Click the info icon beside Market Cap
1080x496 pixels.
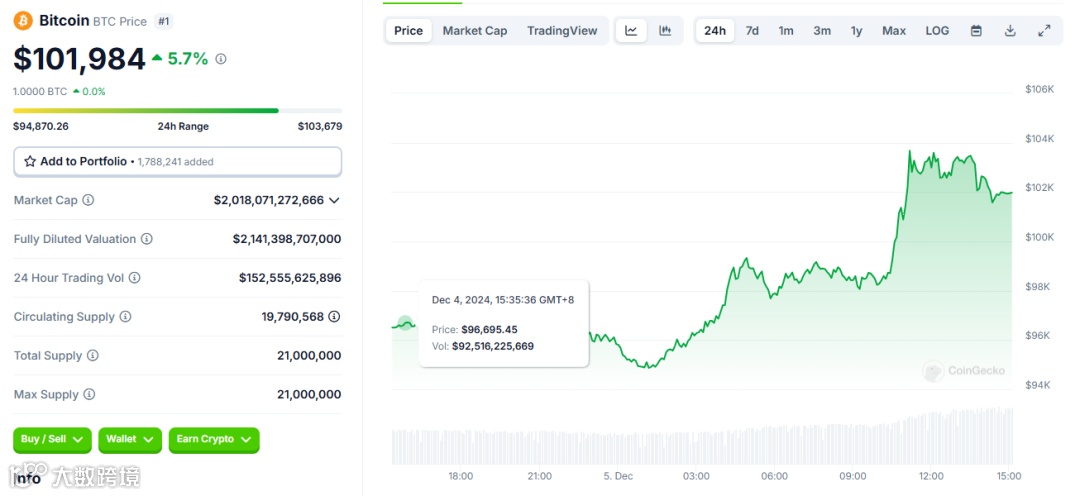[88, 200]
